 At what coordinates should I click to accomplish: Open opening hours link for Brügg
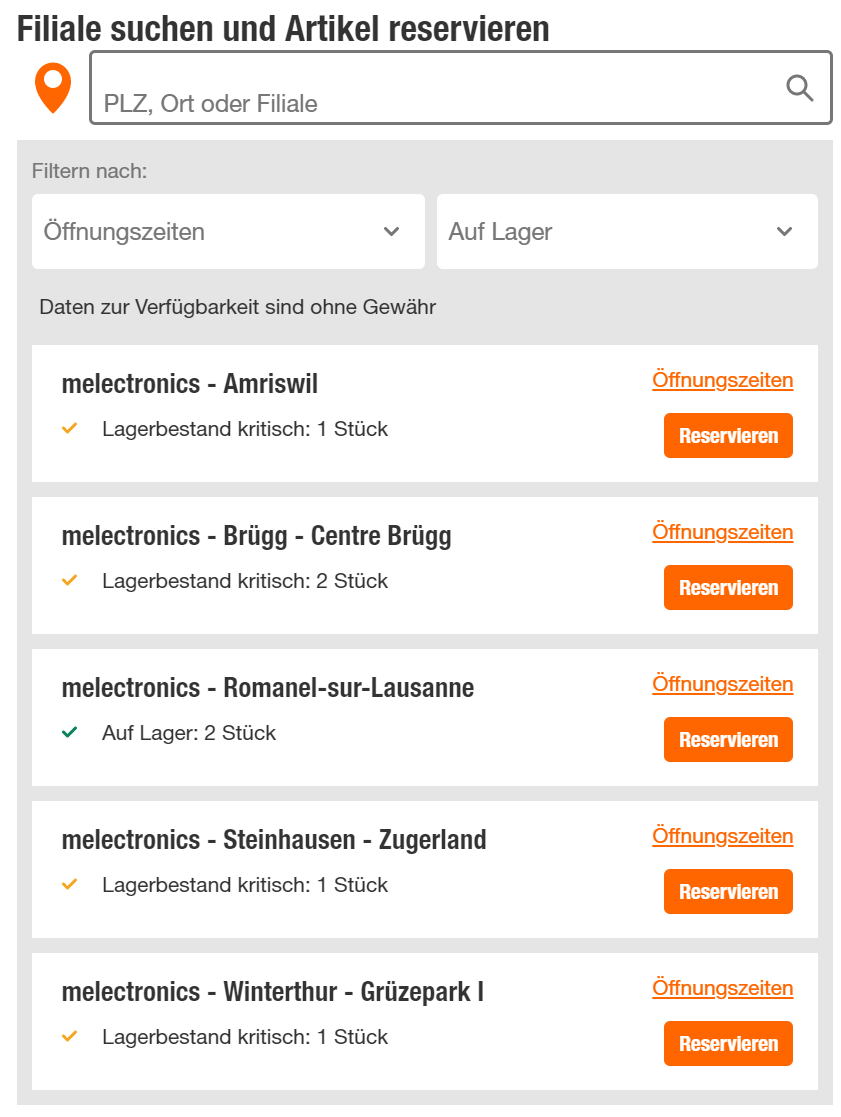pyautogui.click(x=722, y=532)
